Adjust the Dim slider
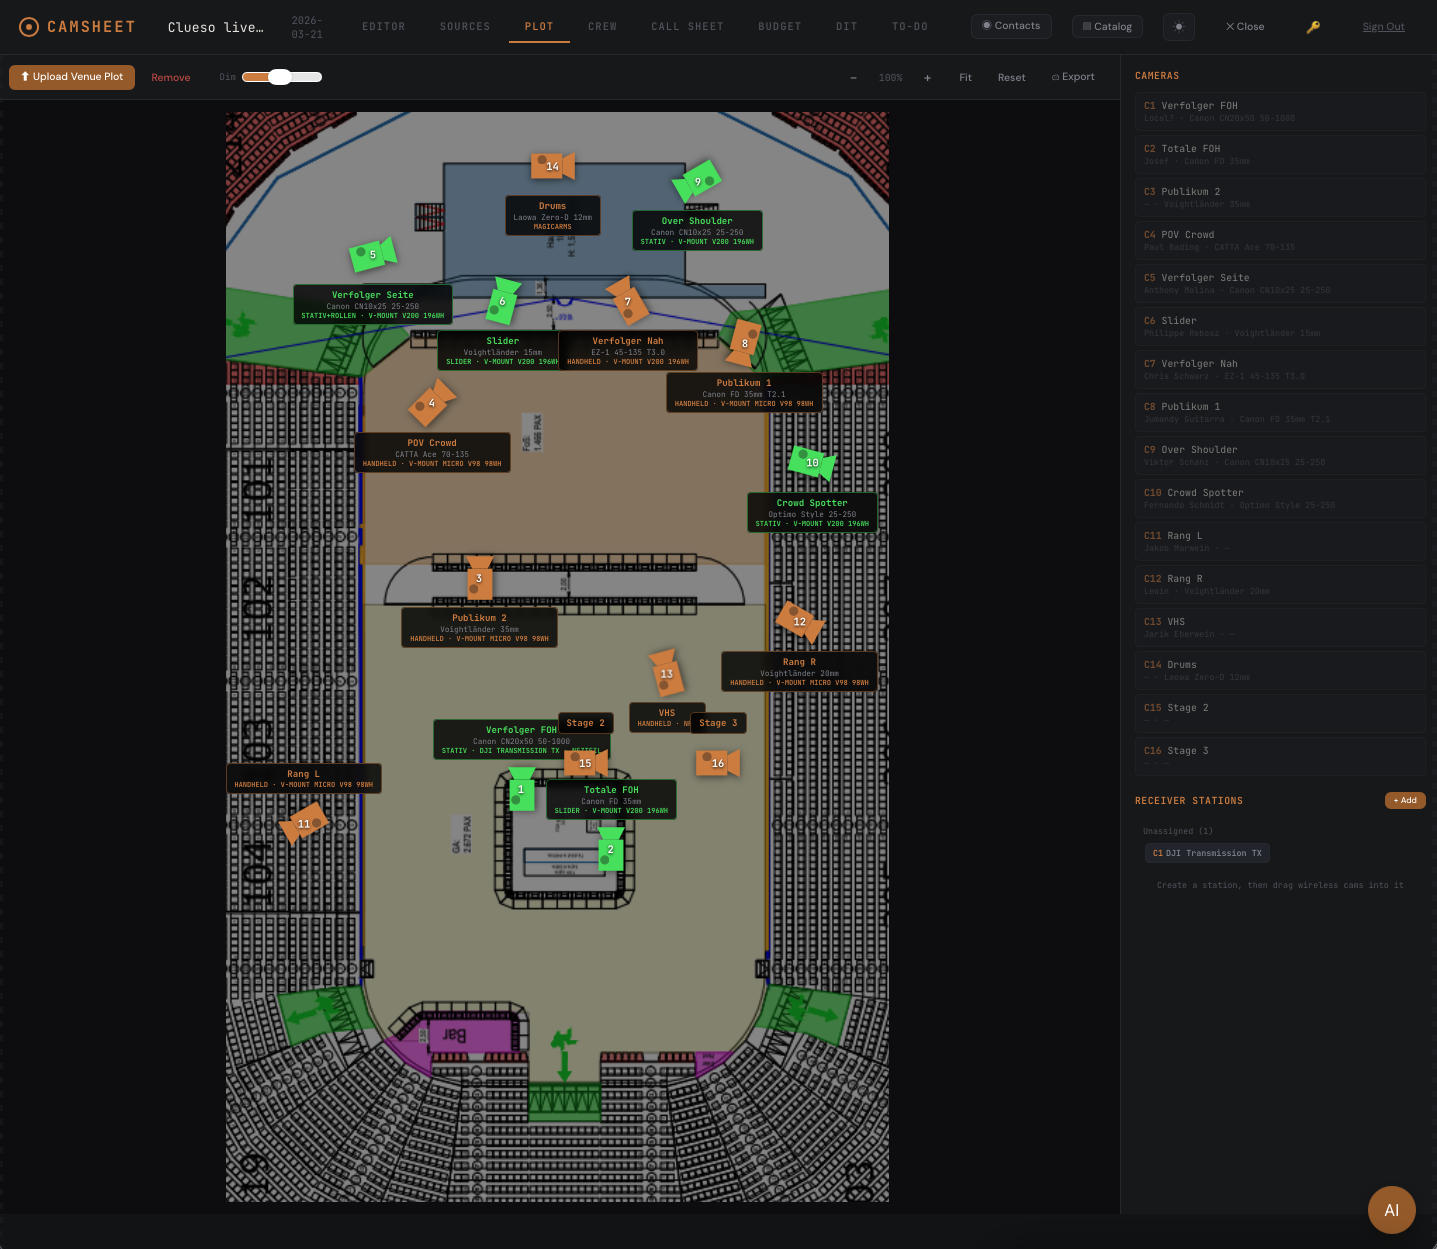 coord(281,77)
